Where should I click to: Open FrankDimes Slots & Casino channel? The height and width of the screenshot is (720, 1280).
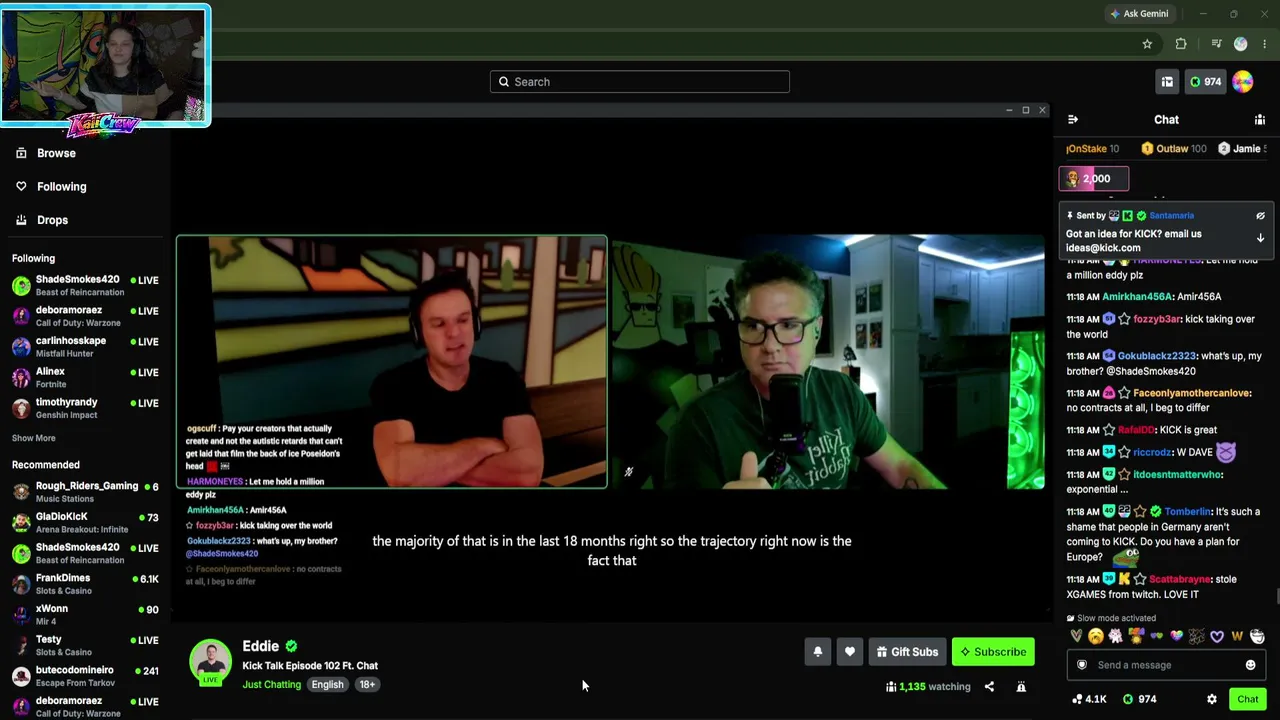point(85,584)
